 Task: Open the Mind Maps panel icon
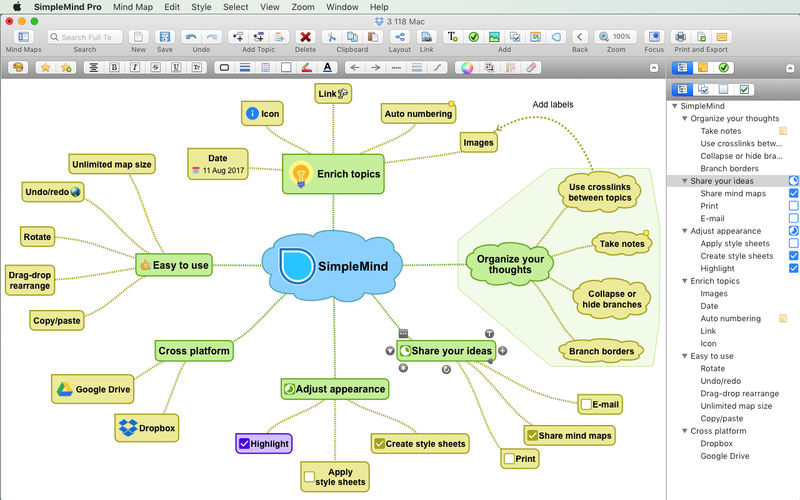coord(23,37)
